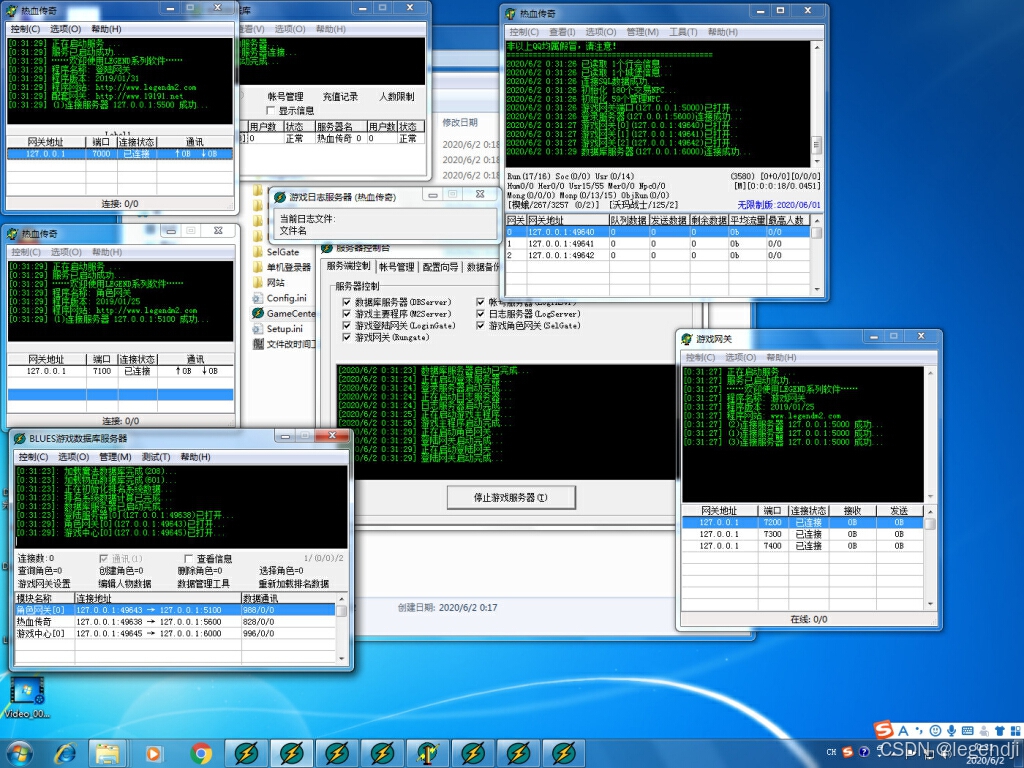Screen dimensions: 1024x768
Task: Toggle the 游戏主要程序 (M2Server) checkbox
Action: (x=347, y=313)
